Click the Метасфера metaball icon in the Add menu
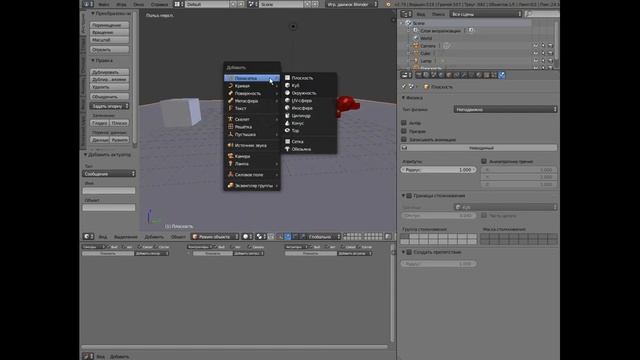This screenshot has width=640, height=360. 230,101
